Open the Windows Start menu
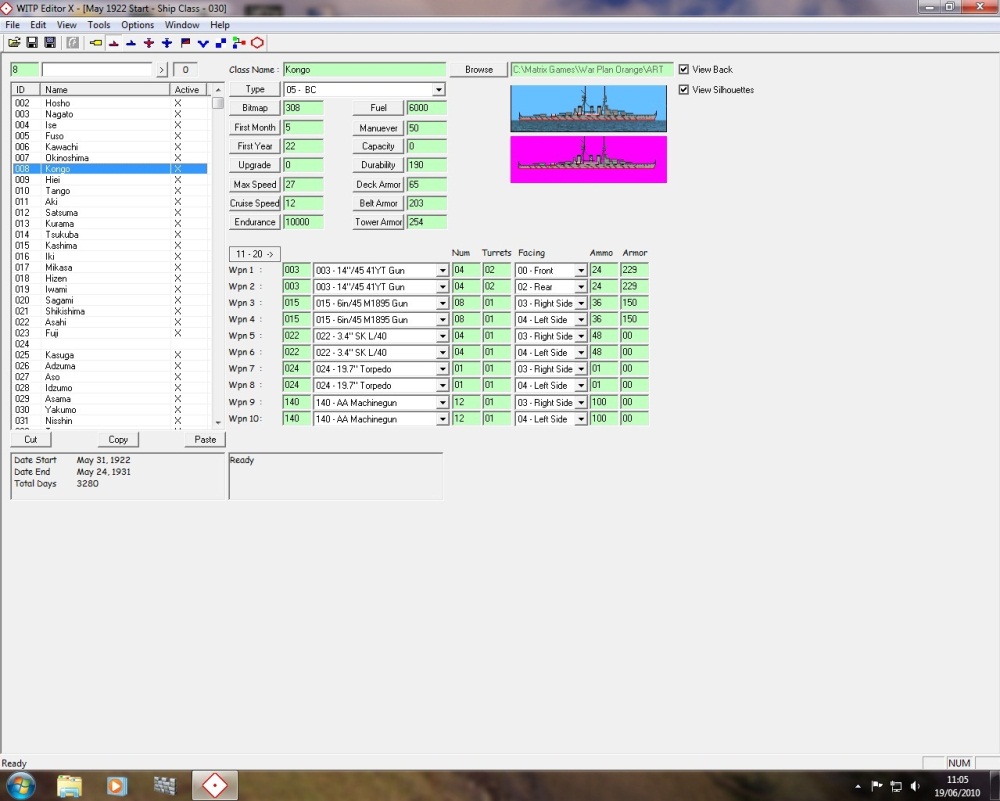The width and height of the screenshot is (1000, 801). pyautogui.click(x=20, y=786)
